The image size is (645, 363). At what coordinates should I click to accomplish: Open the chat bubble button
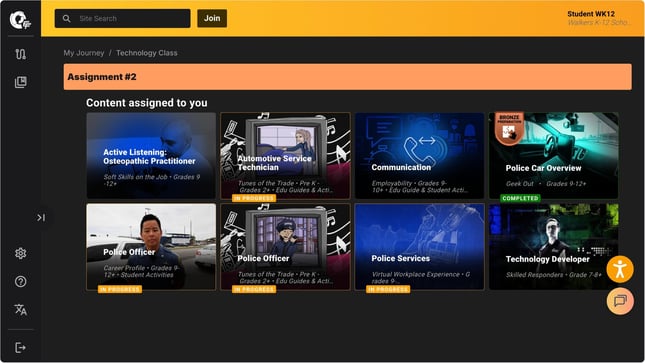(x=620, y=301)
